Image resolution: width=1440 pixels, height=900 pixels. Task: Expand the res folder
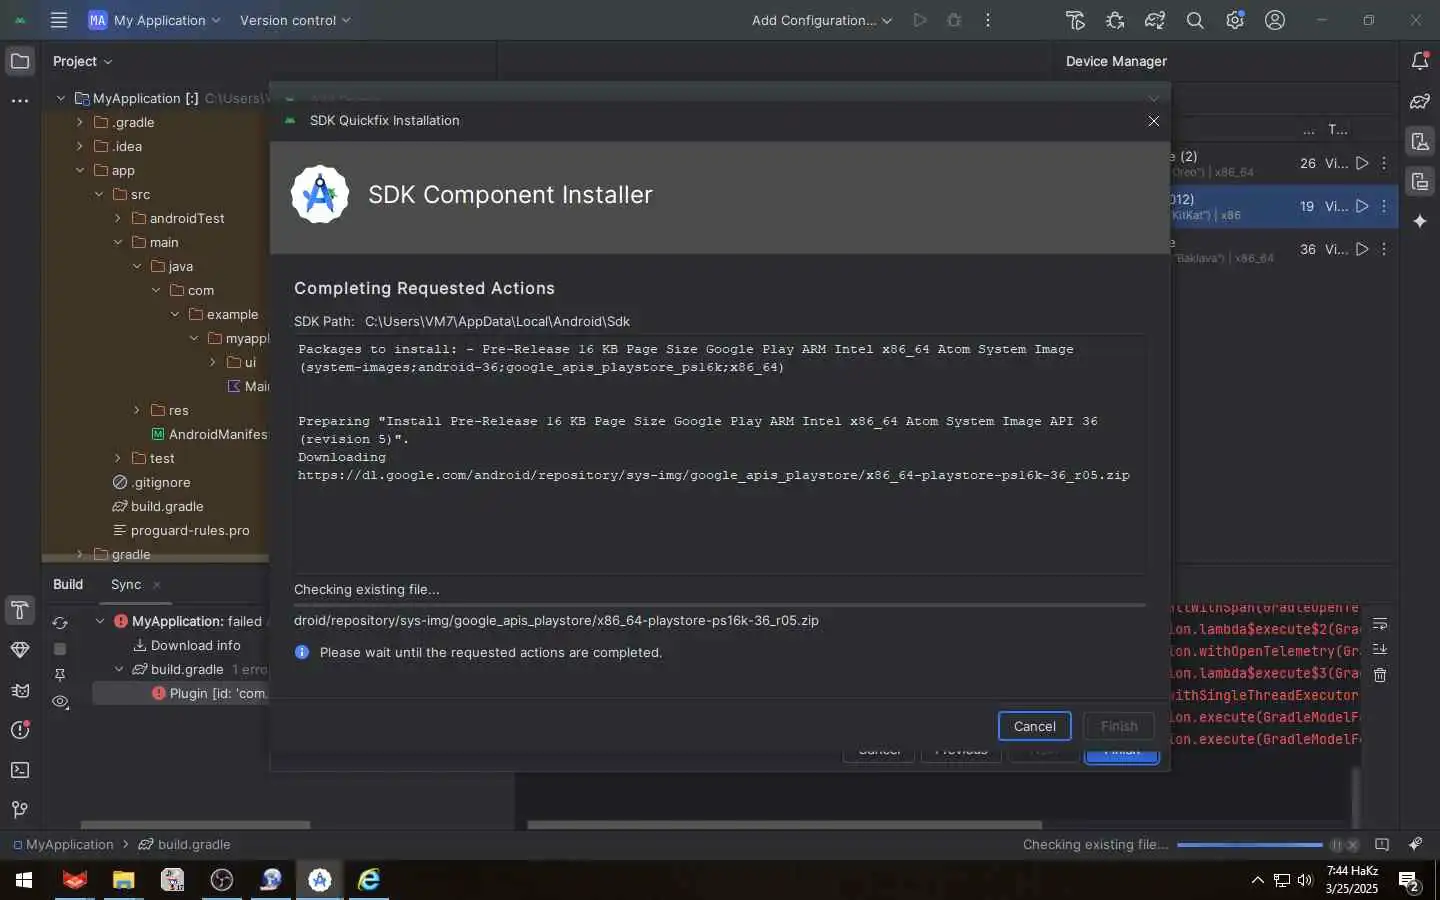coord(137,410)
